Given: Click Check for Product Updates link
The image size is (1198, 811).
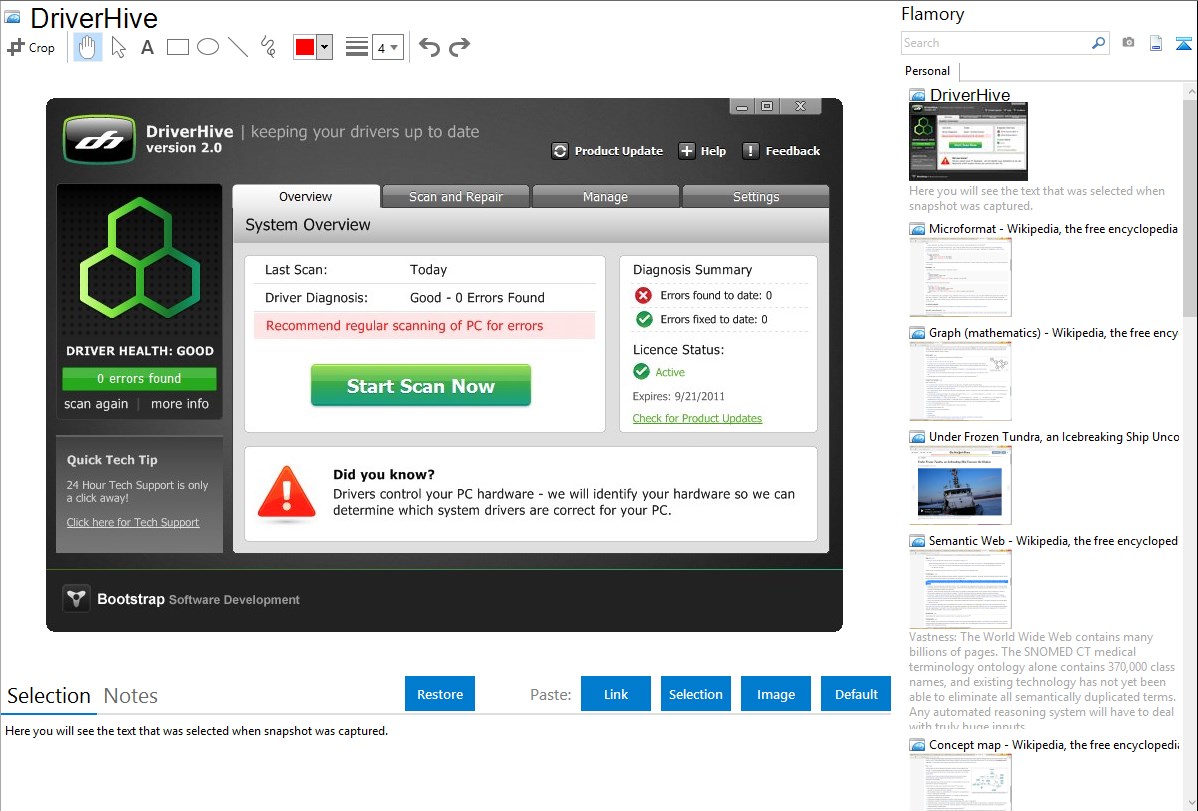Looking at the screenshot, I should pos(697,418).
